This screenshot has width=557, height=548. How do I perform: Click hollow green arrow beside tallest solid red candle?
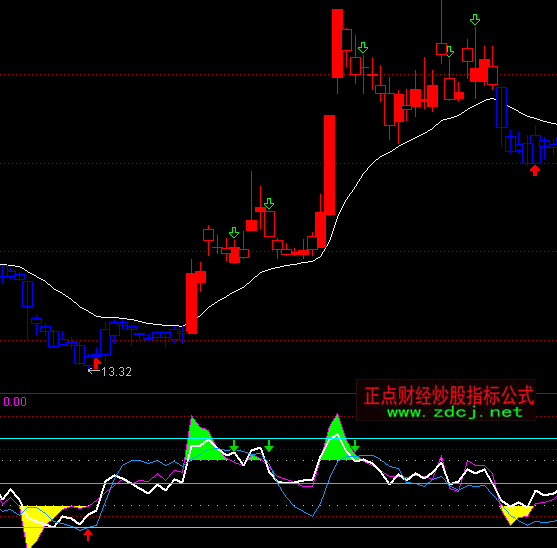[363, 48]
